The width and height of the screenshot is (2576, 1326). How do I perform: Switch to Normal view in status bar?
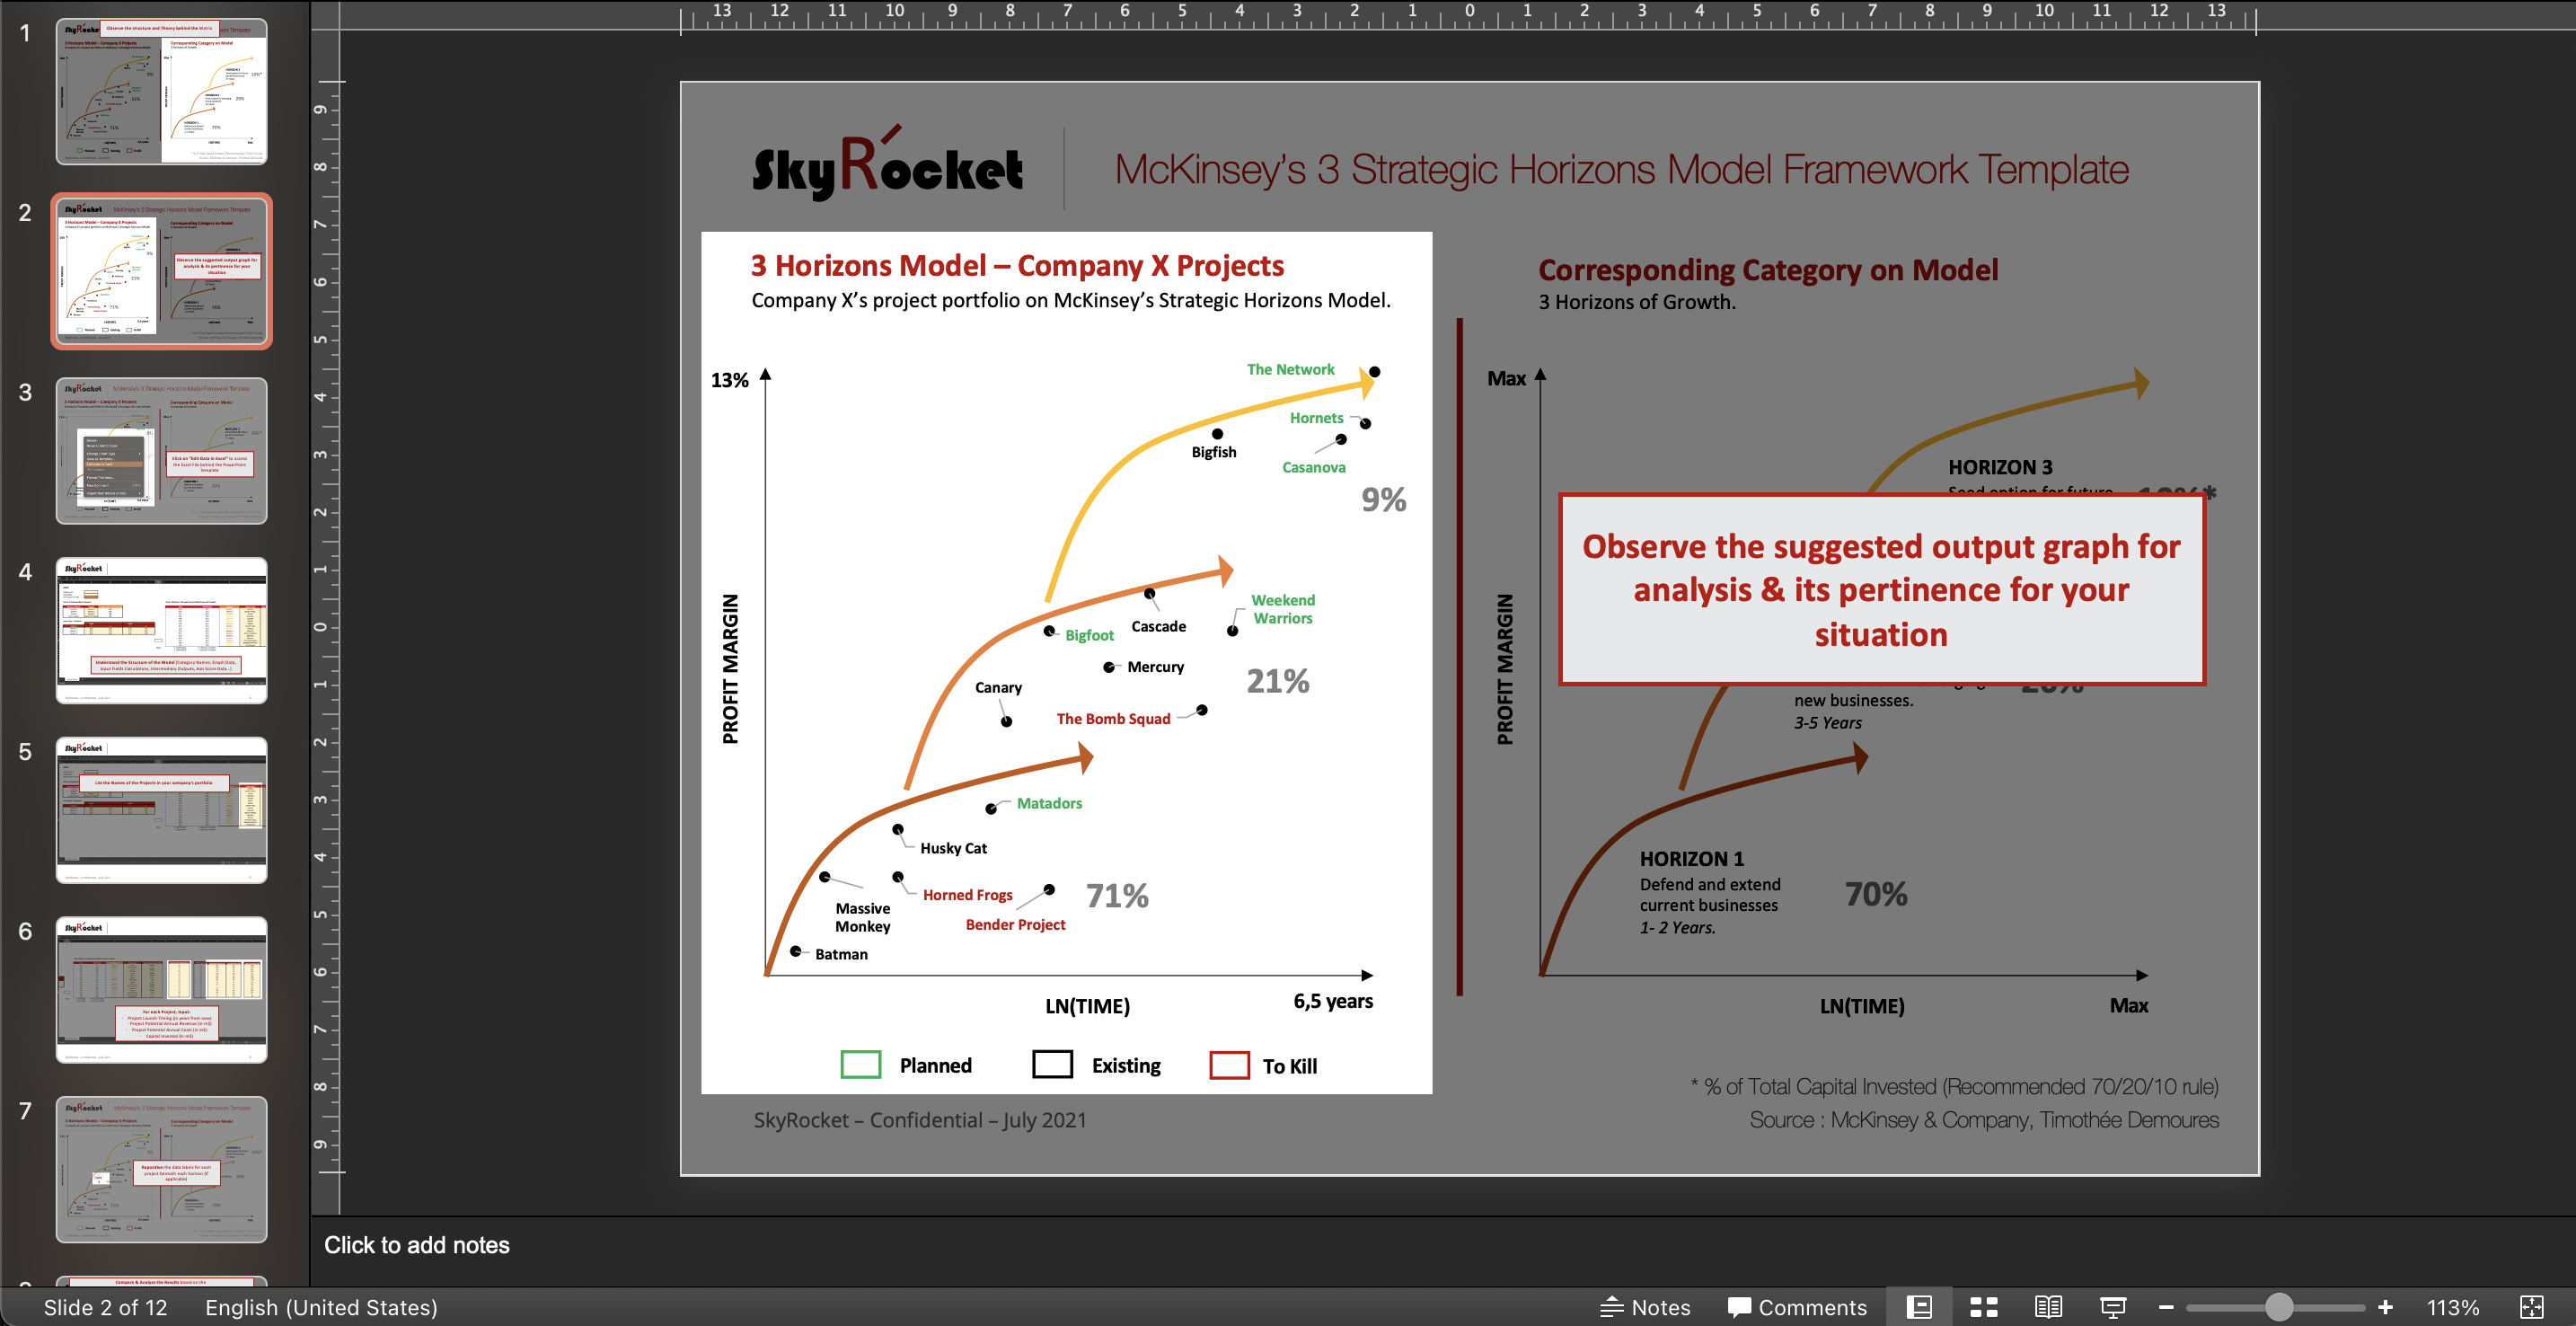(x=1919, y=1307)
